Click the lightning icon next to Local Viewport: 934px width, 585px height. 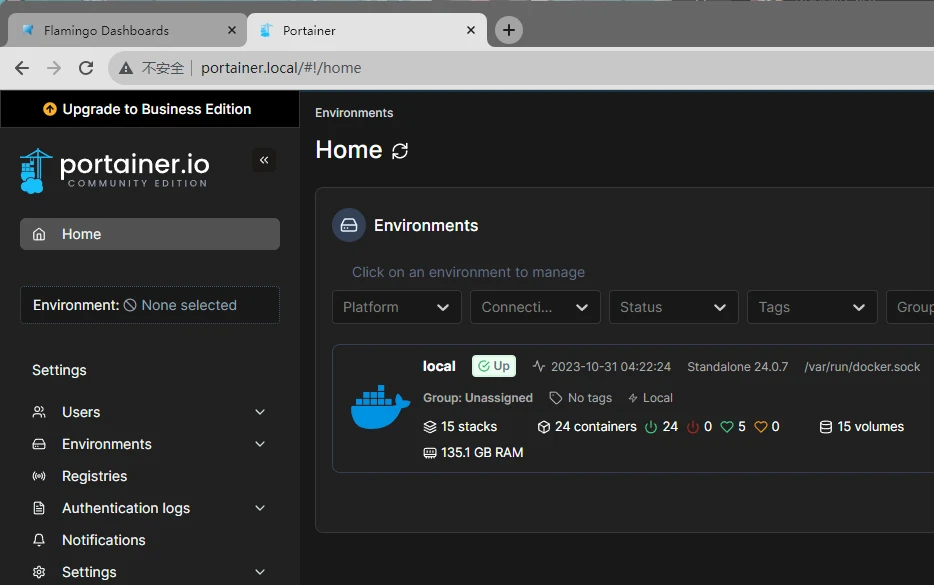(x=633, y=398)
